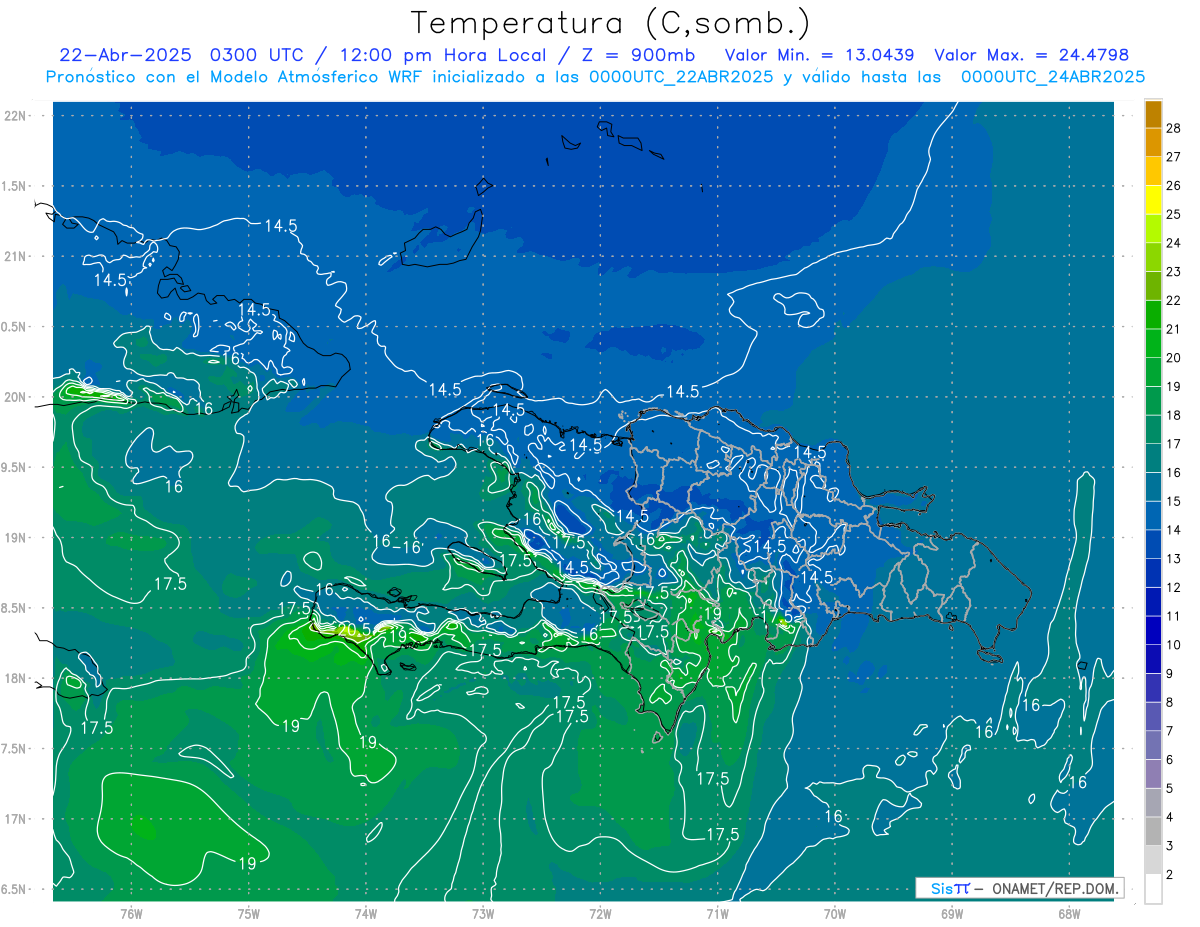
Task: Click the color bar label 7
Action: coord(1171,731)
